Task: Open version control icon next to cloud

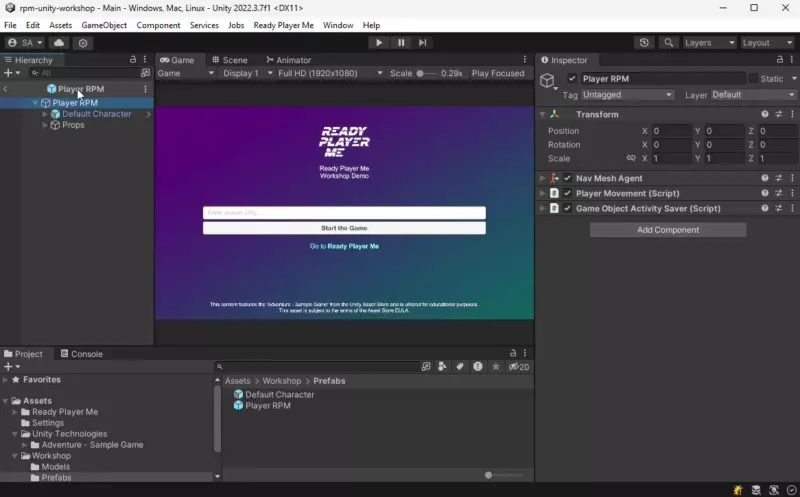Action: [x=83, y=43]
